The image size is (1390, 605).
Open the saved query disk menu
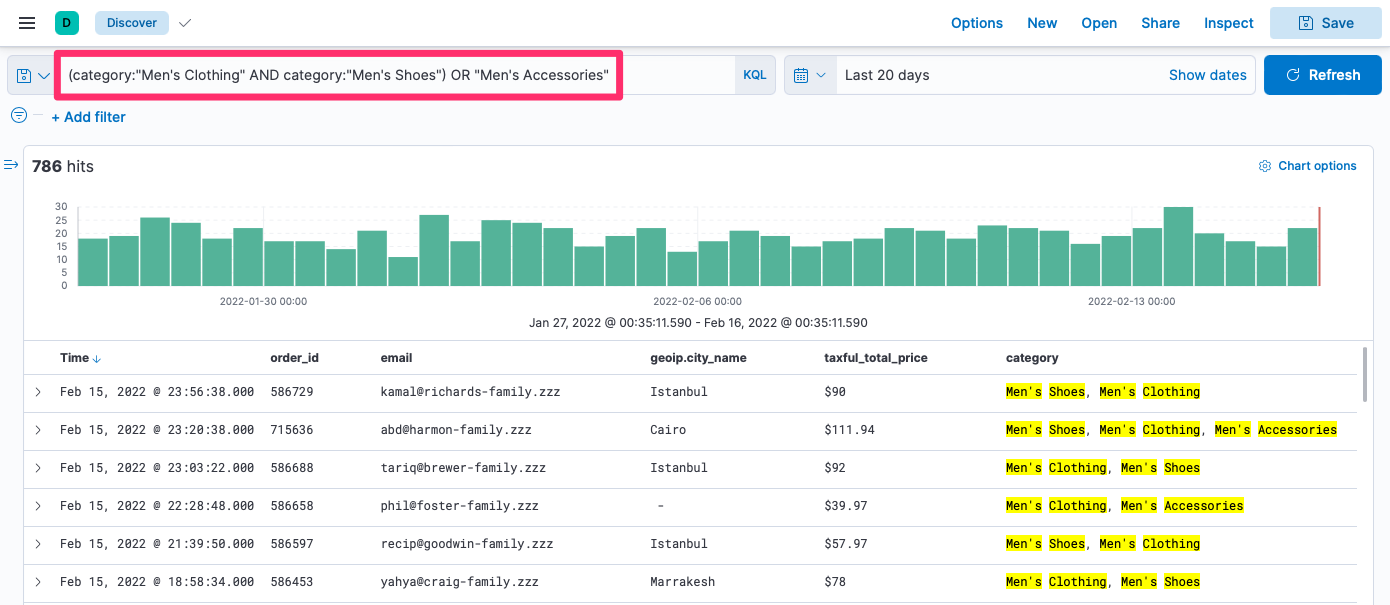pyautogui.click(x=31, y=75)
